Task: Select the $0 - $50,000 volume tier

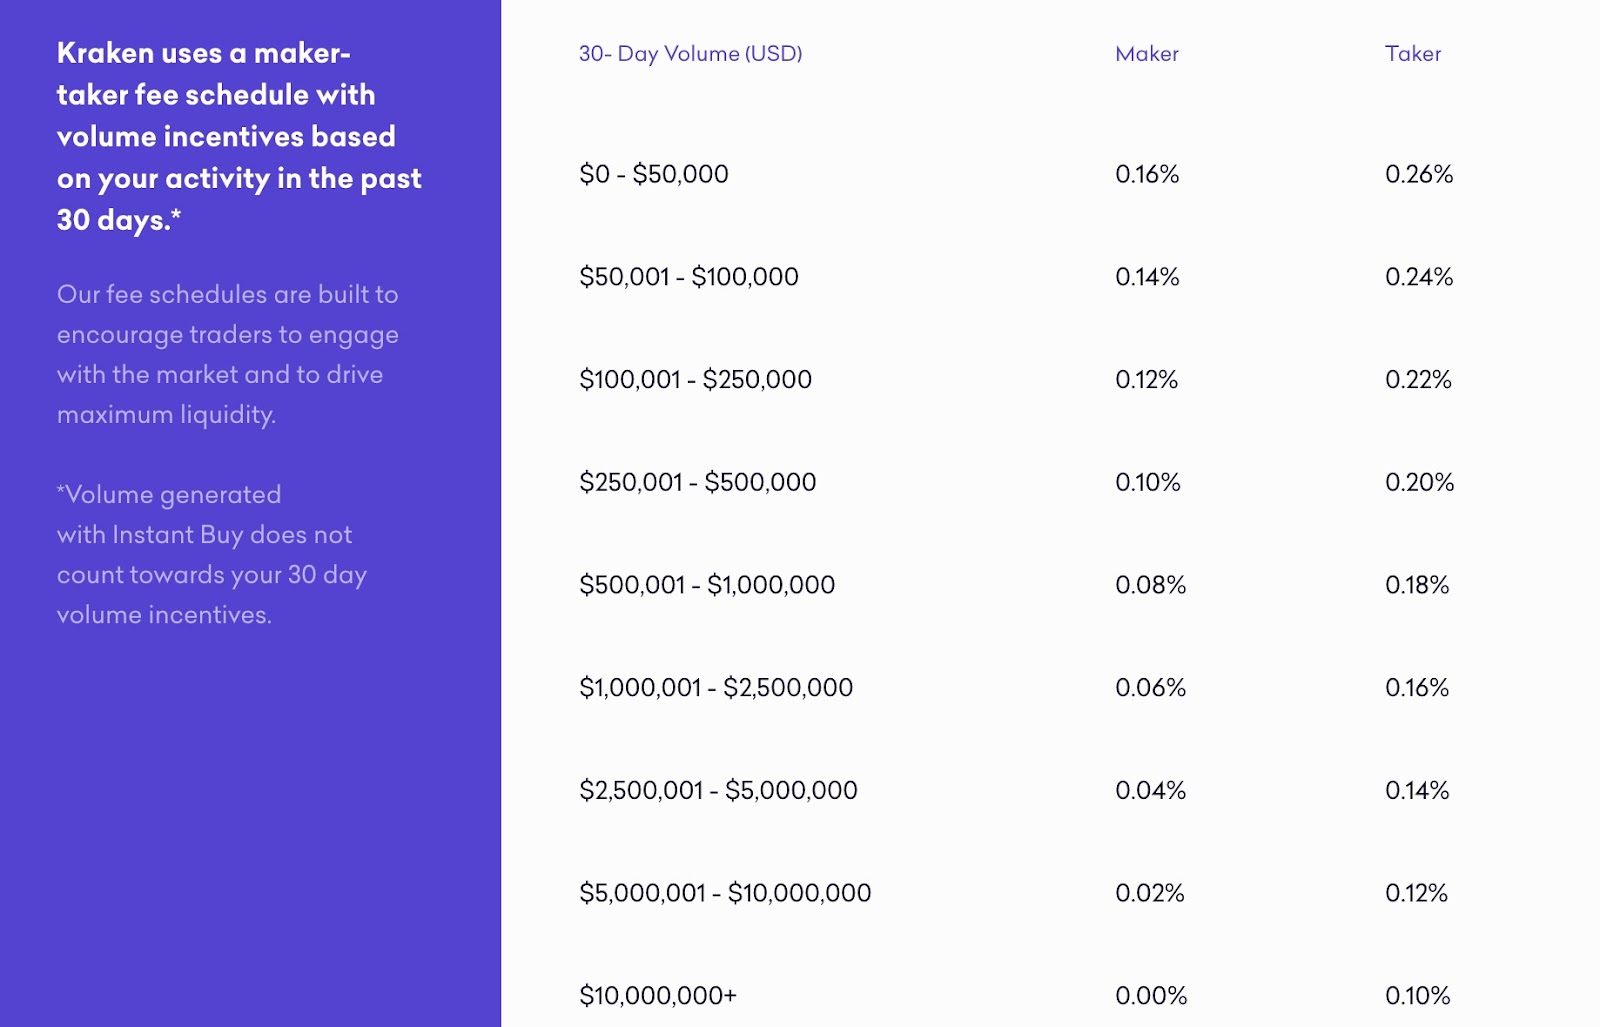Action: (x=653, y=174)
